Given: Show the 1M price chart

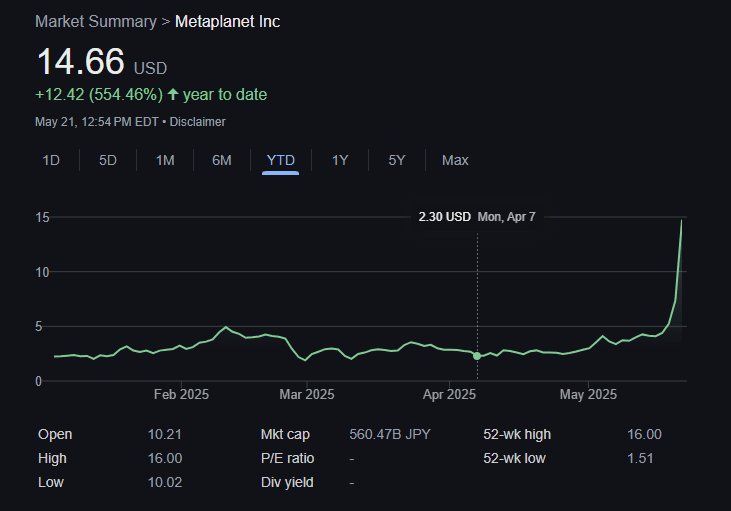Looking at the screenshot, I should tap(165, 160).
